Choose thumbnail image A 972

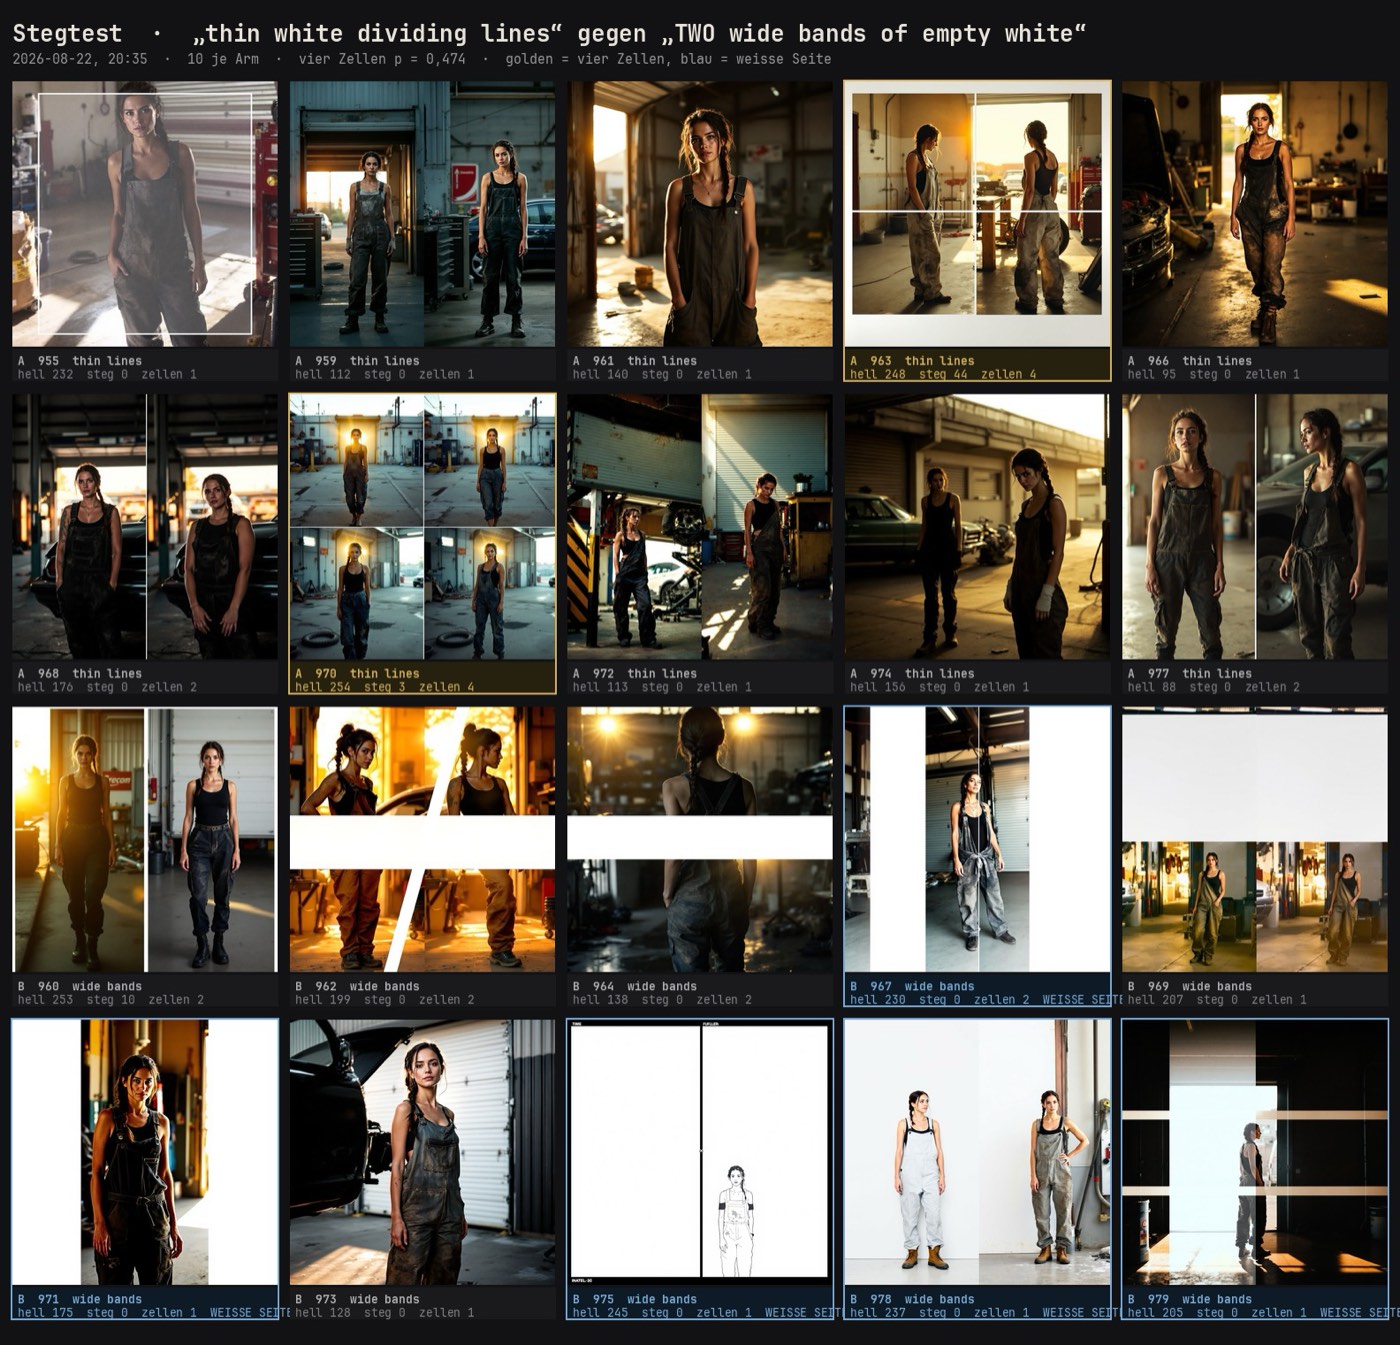point(700,527)
